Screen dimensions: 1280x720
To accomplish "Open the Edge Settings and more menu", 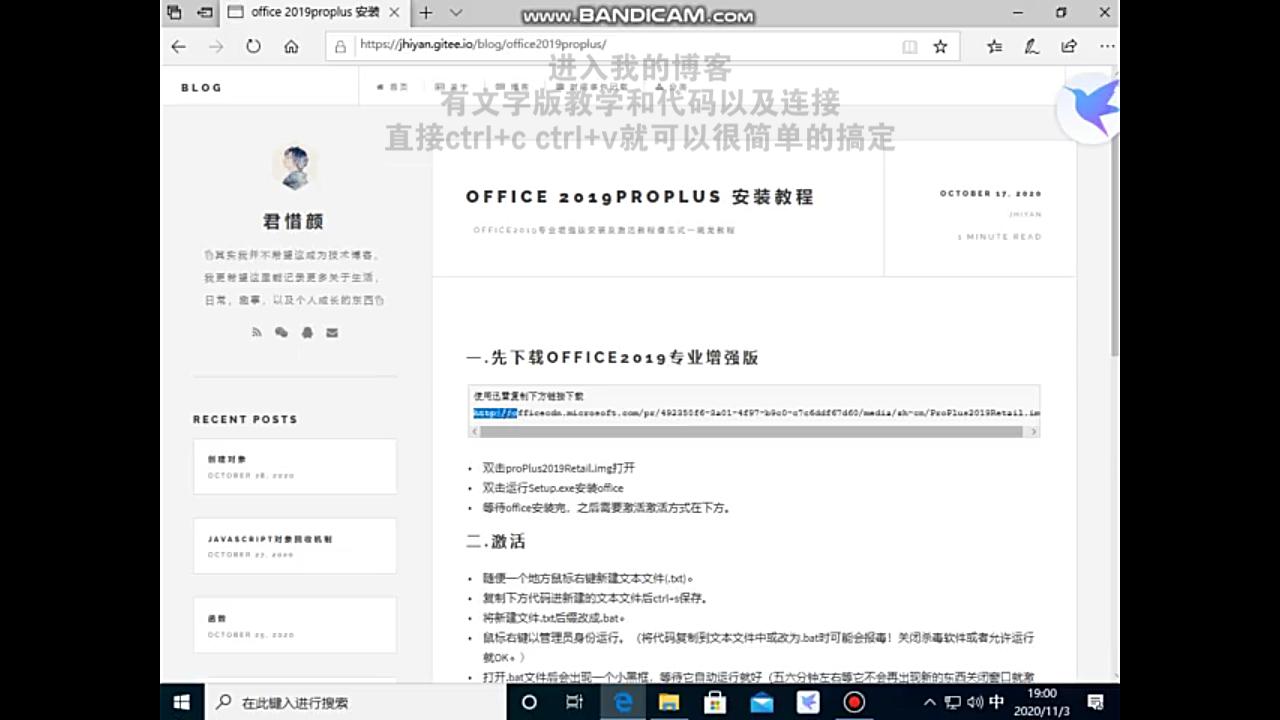I will [1107, 46].
